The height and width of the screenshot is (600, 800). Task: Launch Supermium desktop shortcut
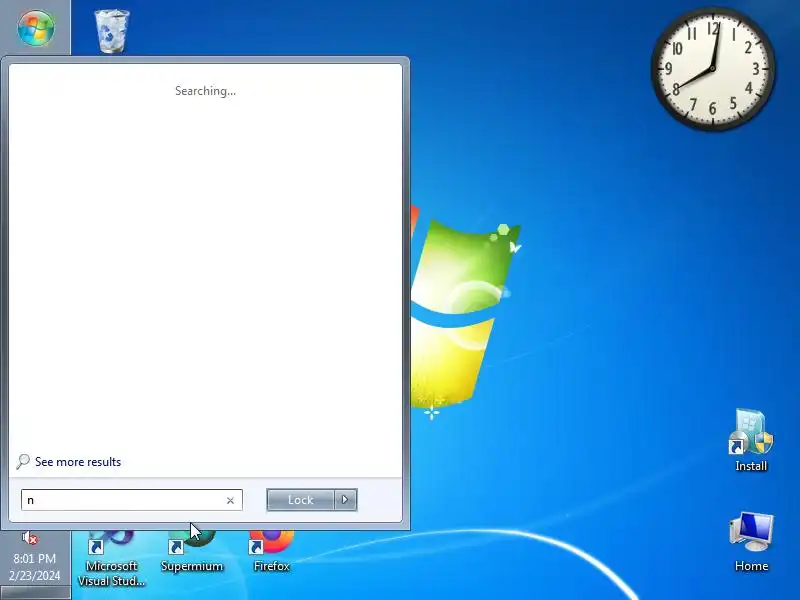192,552
